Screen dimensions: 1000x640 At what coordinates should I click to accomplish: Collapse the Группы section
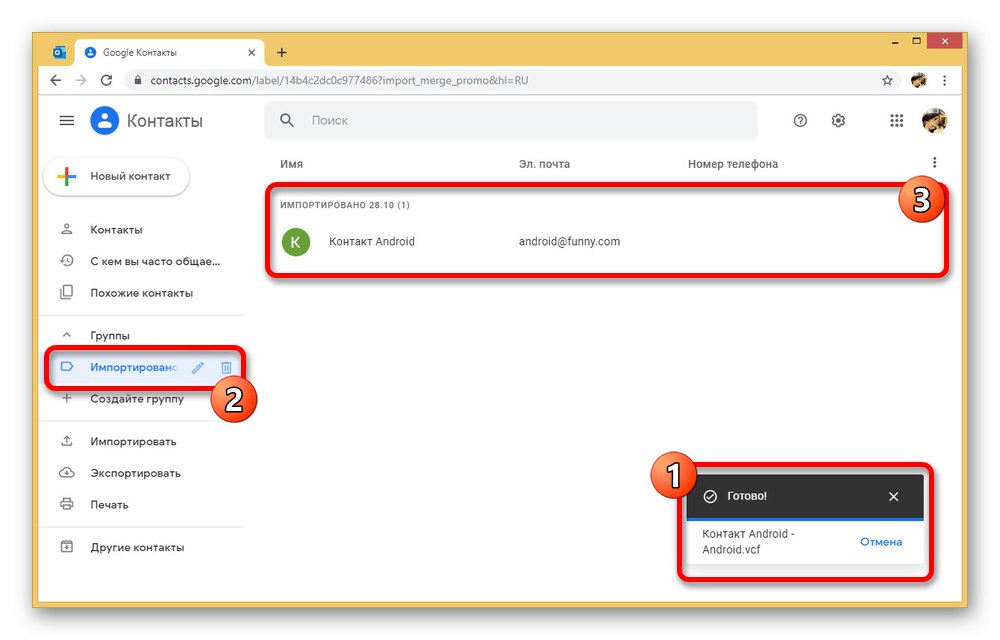click(66, 335)
